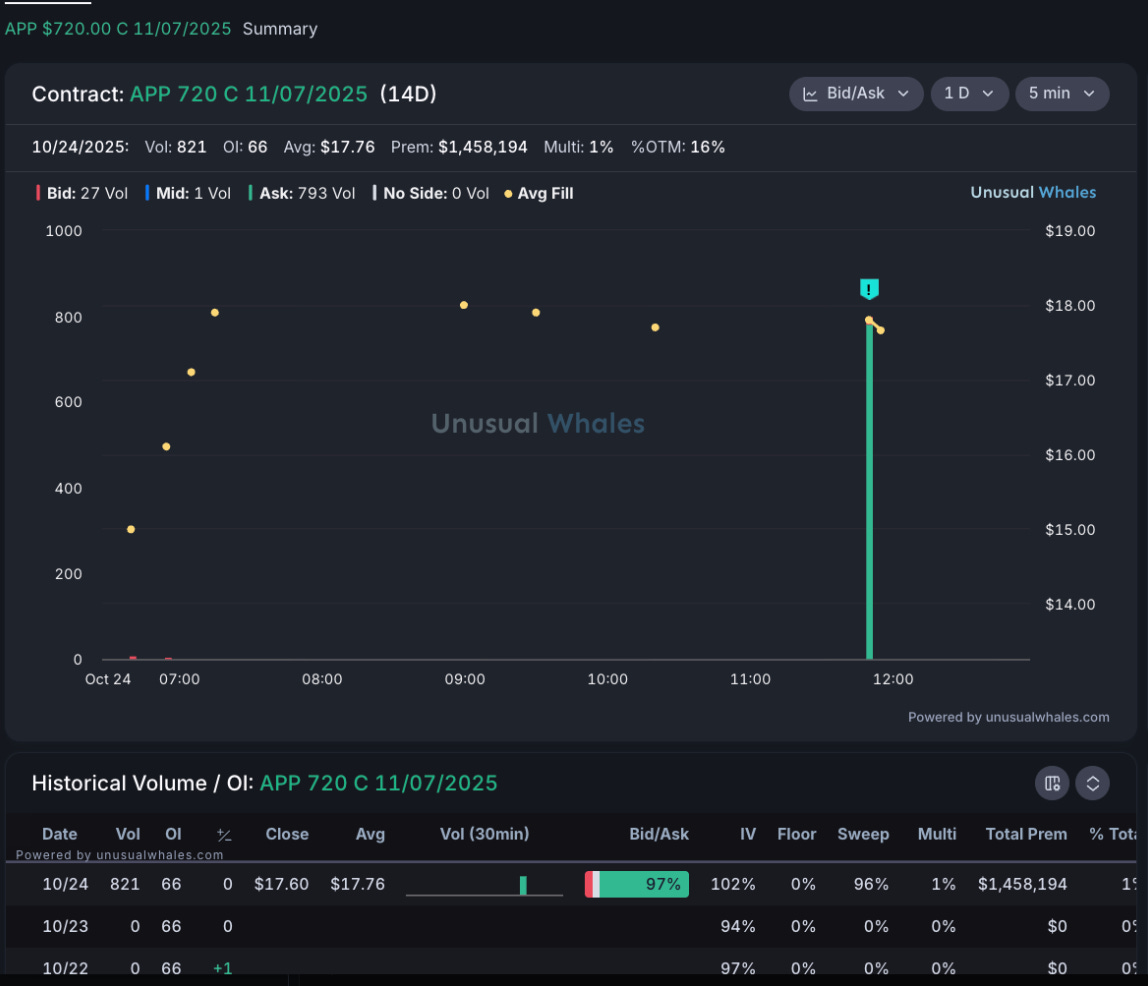Click the 97% Bid/Ask ratio bar
The image size is (1148, 986).
click(x=637, y=884)
